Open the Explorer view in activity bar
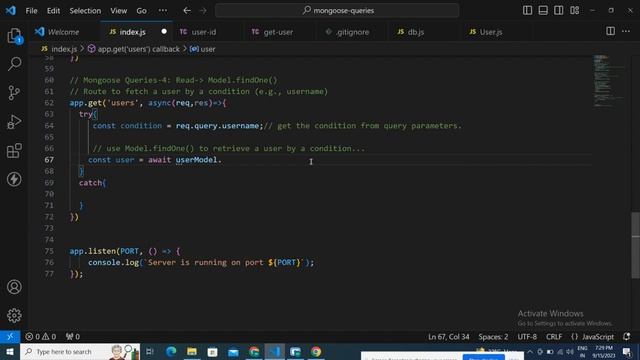 [14, 36]
